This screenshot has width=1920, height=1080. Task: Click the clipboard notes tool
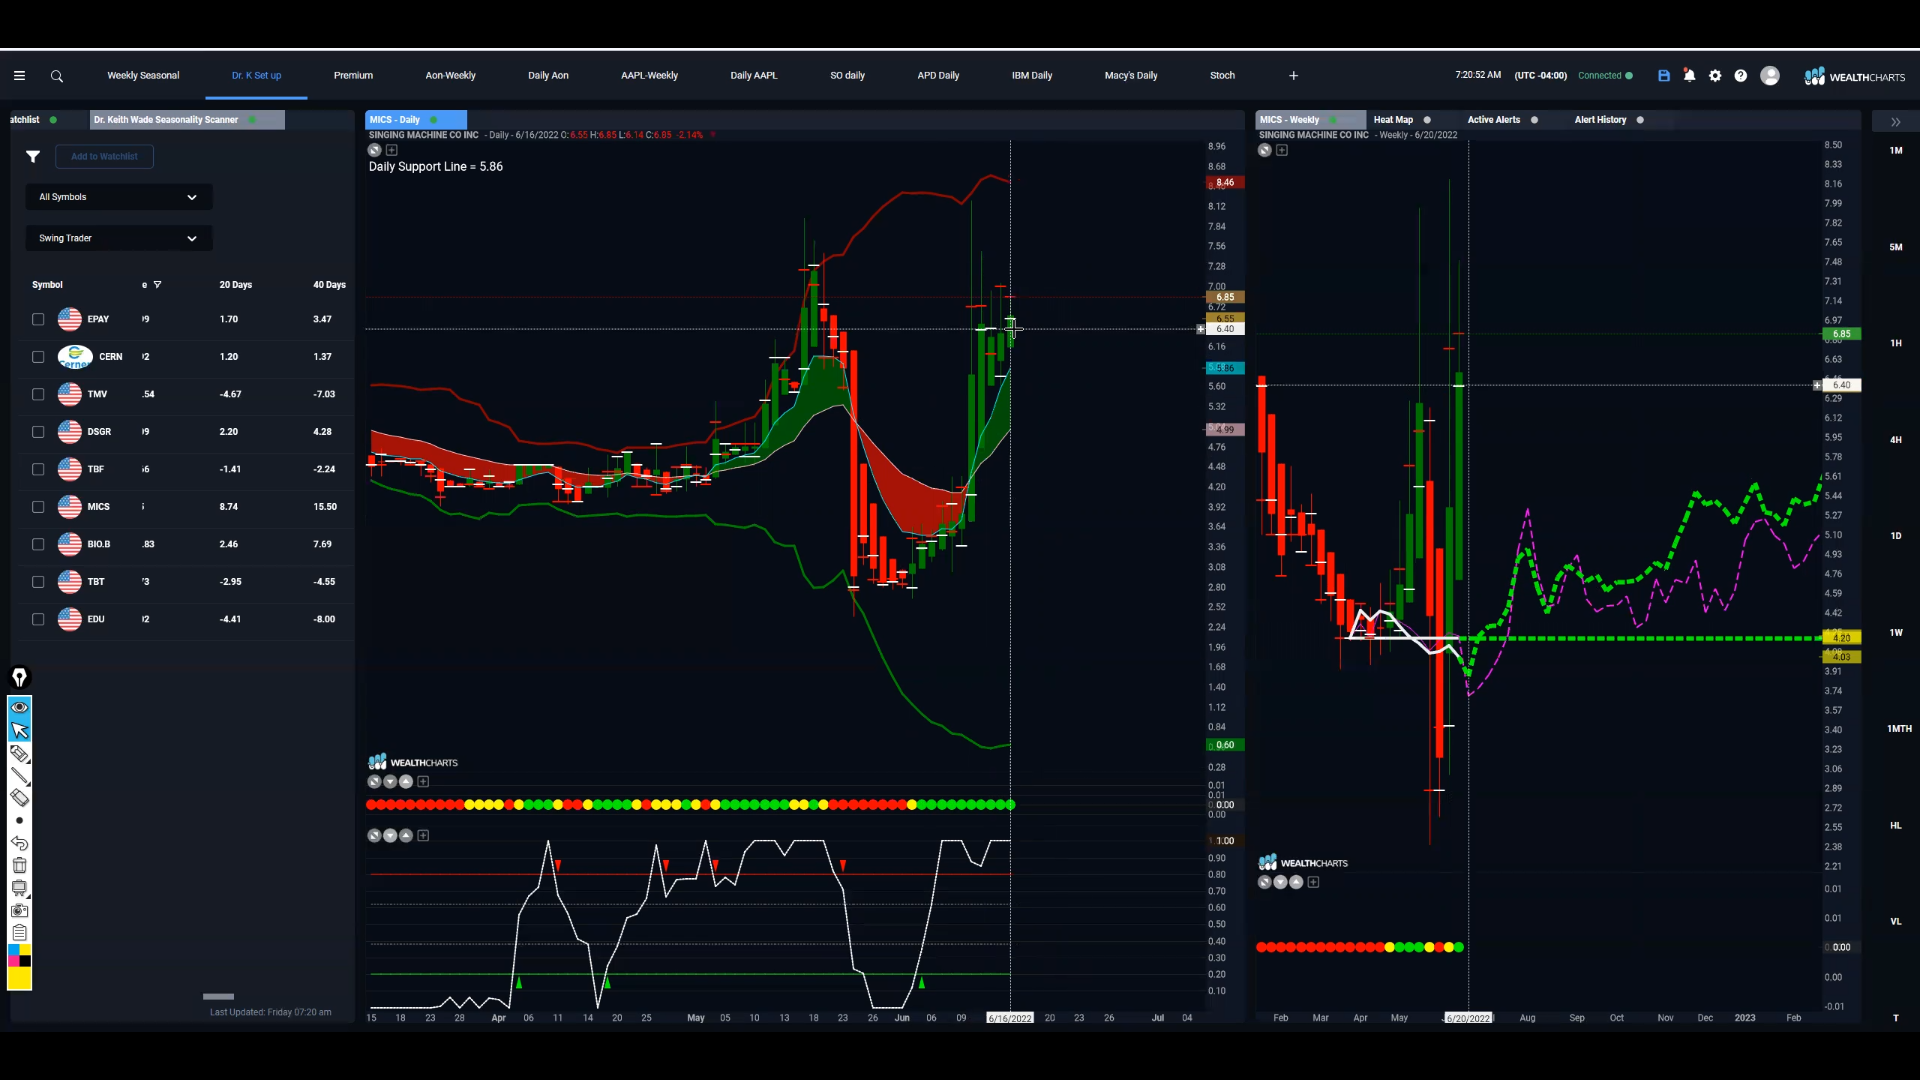click(x=19, y=932)
